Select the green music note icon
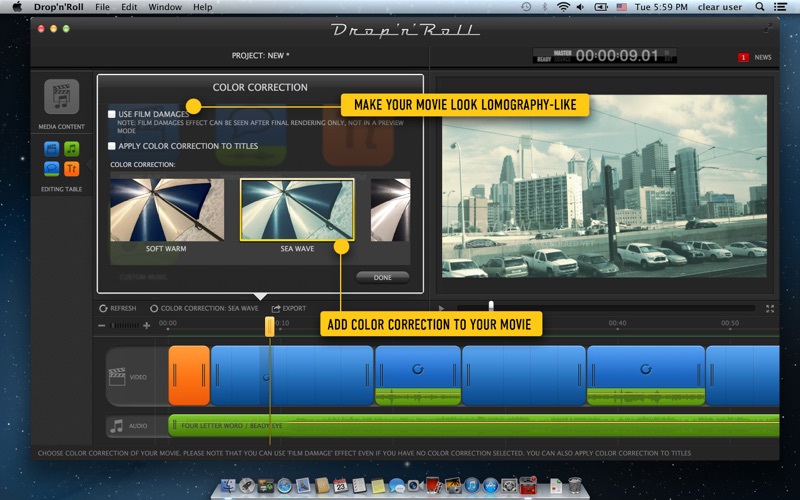The width and height of the screenshot is (800, 500). coord(71,149)
